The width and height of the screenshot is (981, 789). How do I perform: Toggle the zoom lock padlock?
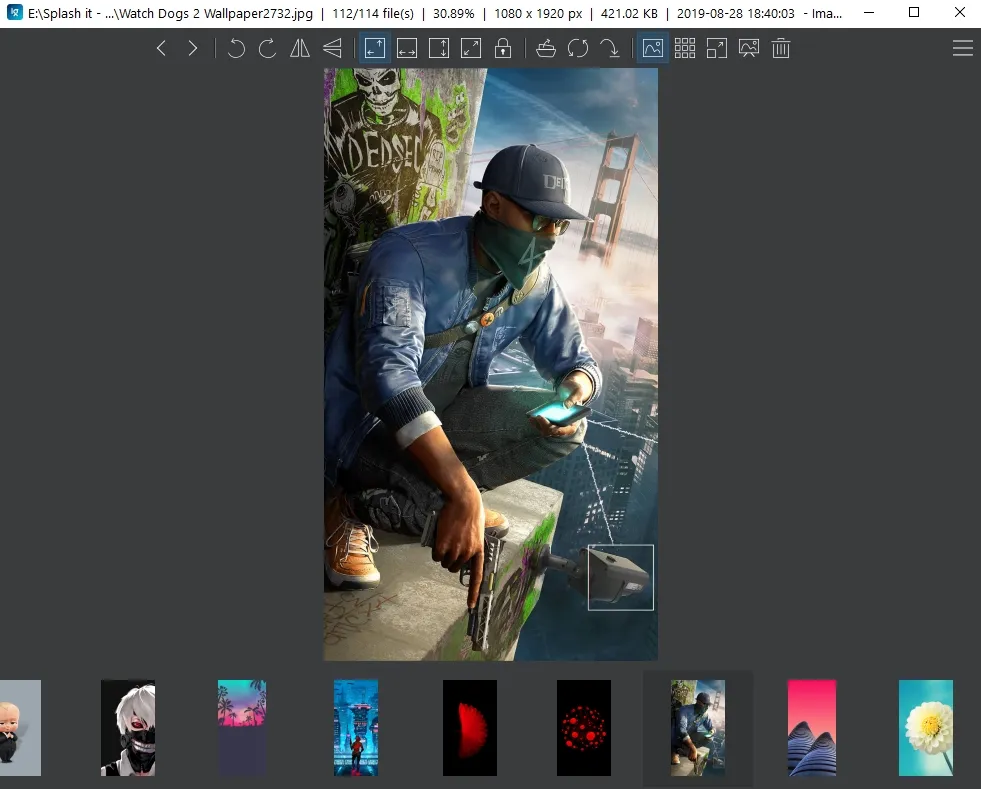click(503, 48)
